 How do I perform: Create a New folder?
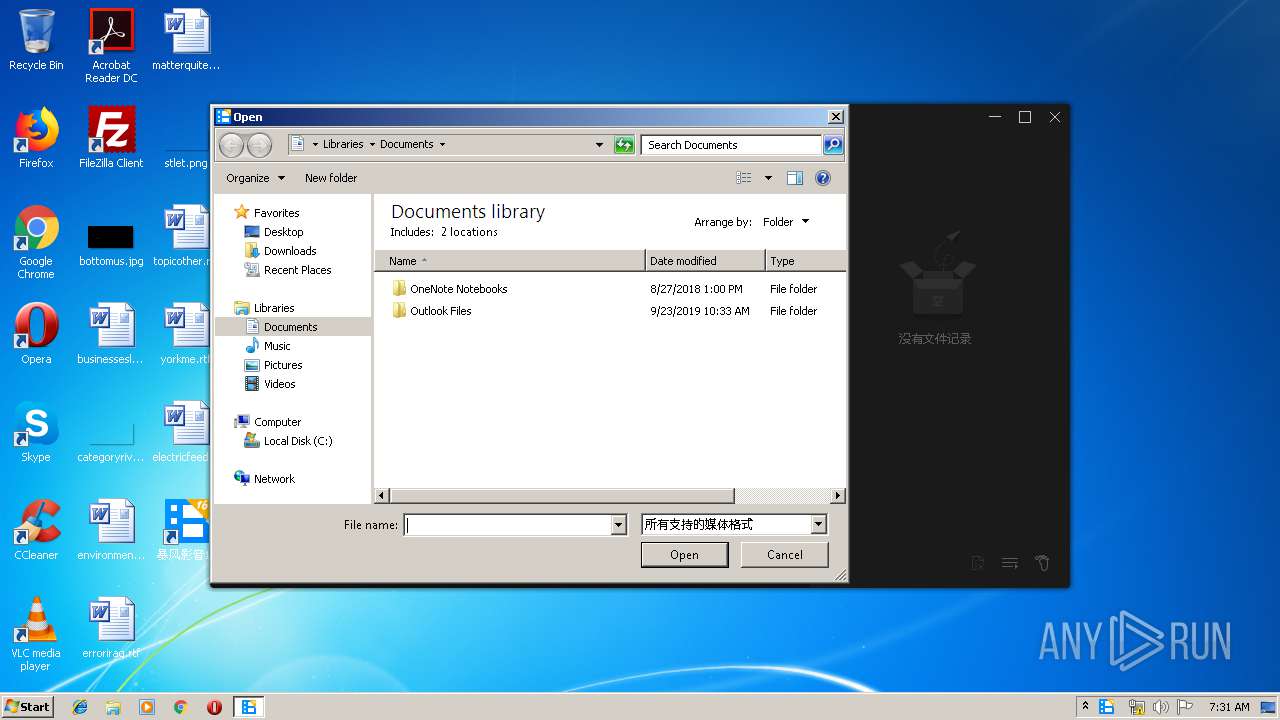coord(331,178)
